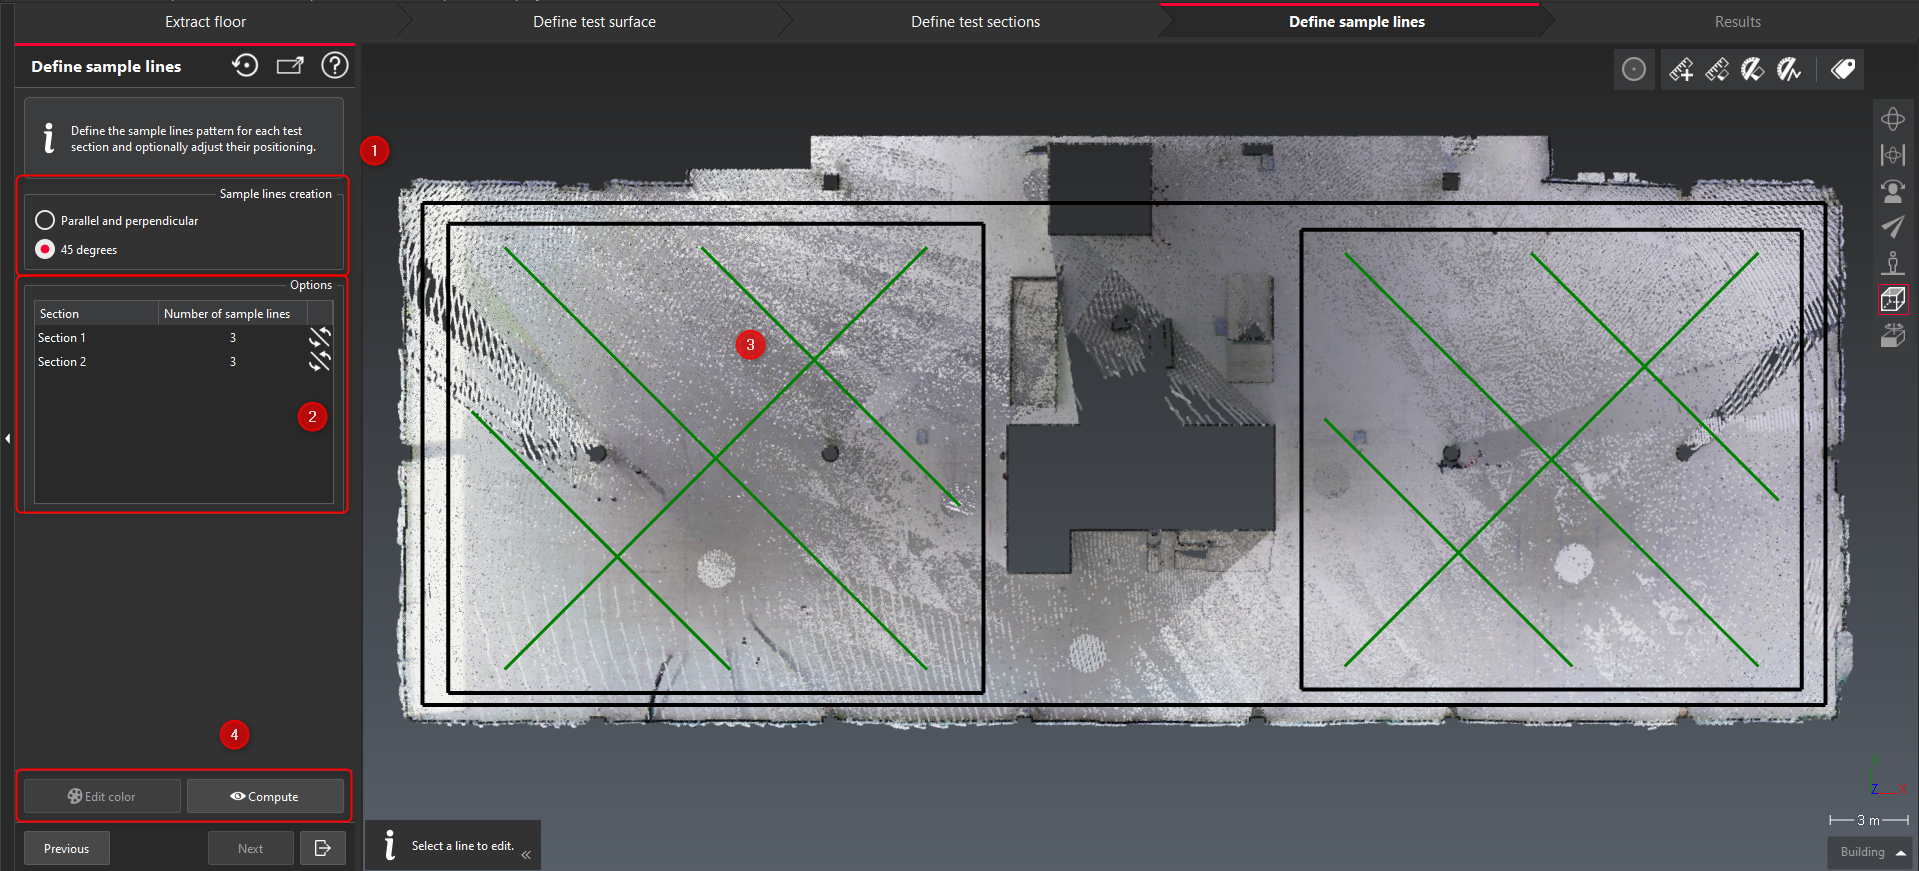Viewport: 1919px width, 871px height.
Task: Select Parallel and perpendicular radio option
Action: click(x=45, y=220)
